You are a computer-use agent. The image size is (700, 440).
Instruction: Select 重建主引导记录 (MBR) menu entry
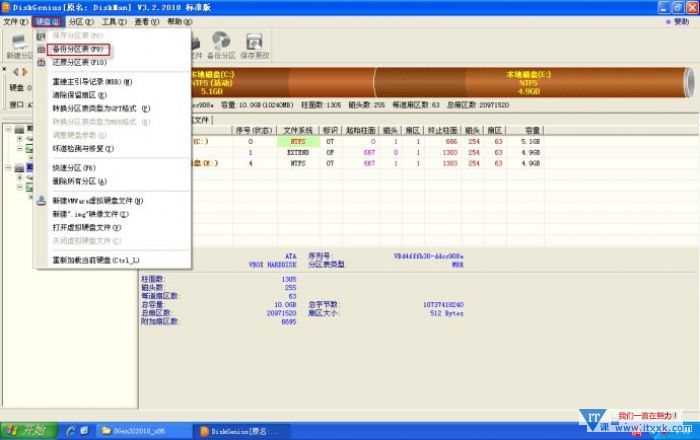92,82
